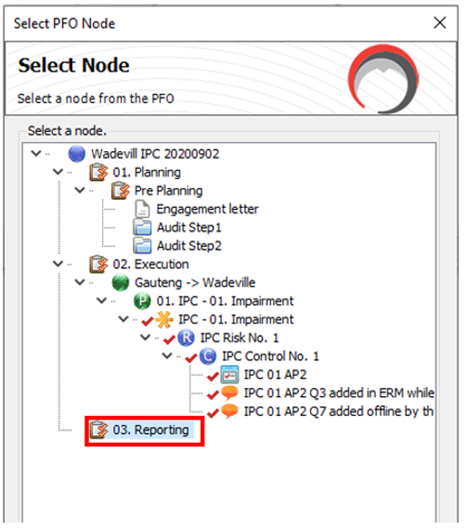Click the green P icon for 01. IPC - 01. Impairment

pos(142,301)
